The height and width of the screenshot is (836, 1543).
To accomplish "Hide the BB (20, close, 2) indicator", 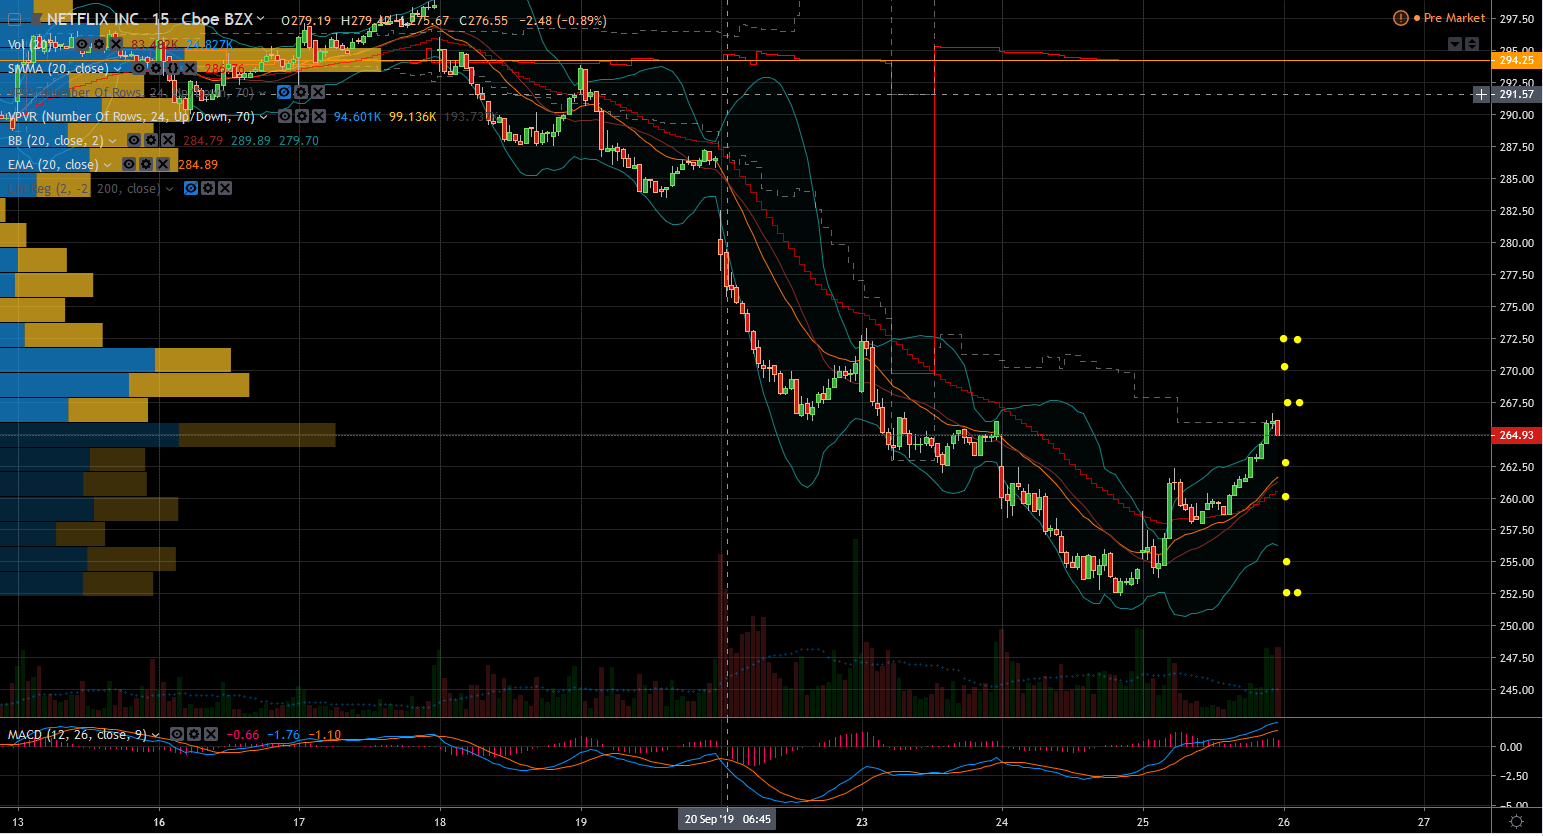I will tap(134, 140).
